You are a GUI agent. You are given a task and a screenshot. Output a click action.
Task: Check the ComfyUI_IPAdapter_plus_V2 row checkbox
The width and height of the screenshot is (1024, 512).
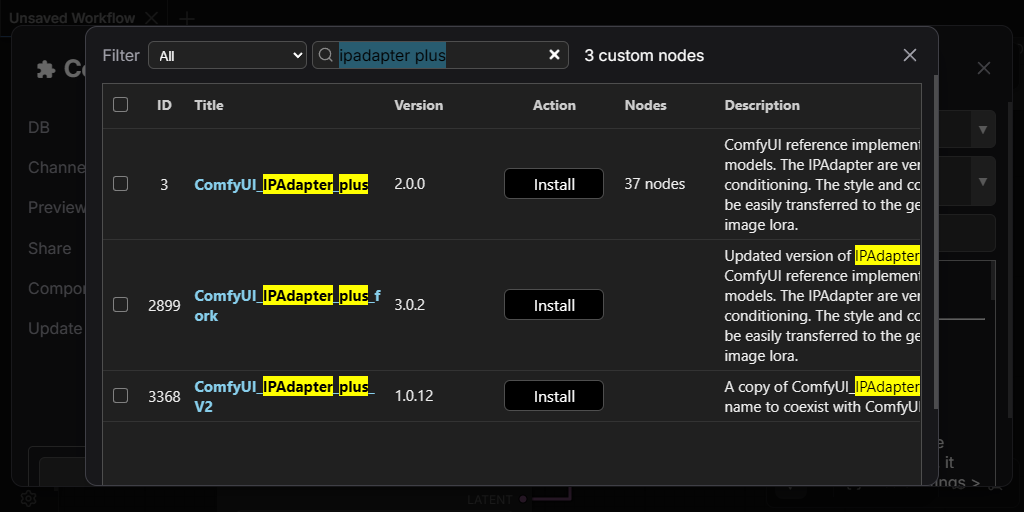(120, 396)
